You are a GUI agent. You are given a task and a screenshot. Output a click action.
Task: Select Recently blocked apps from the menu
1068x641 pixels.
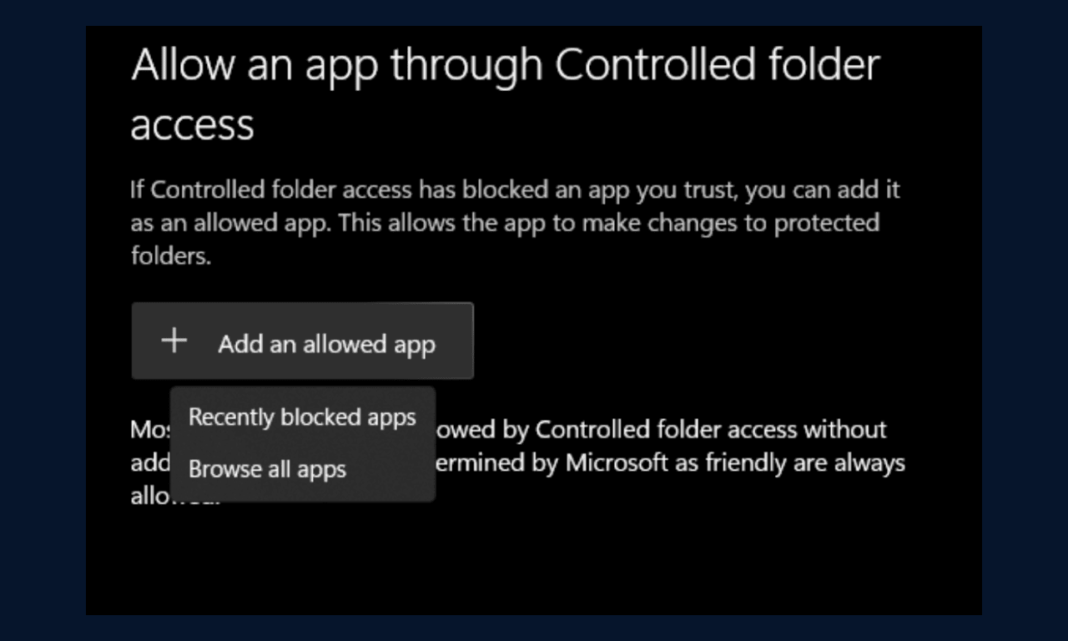pos(301,417)
